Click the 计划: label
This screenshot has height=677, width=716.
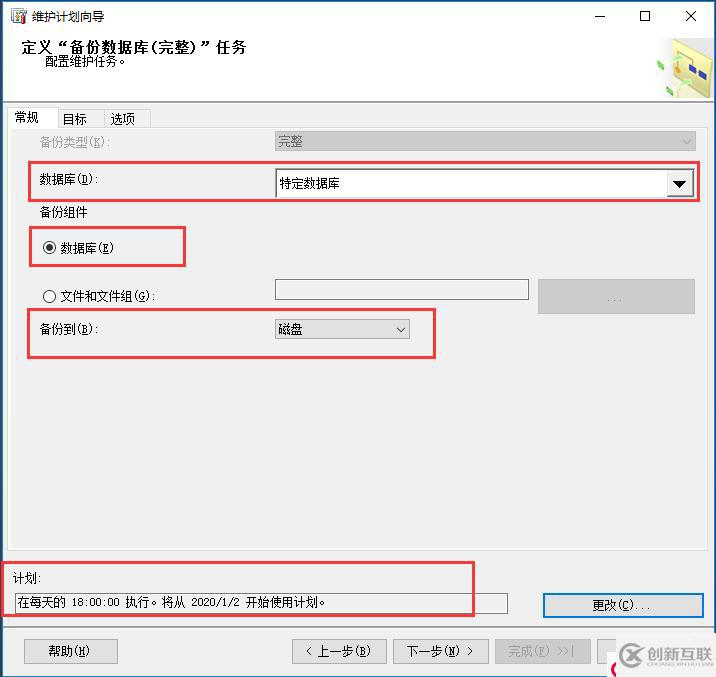[x=27, y=578]
